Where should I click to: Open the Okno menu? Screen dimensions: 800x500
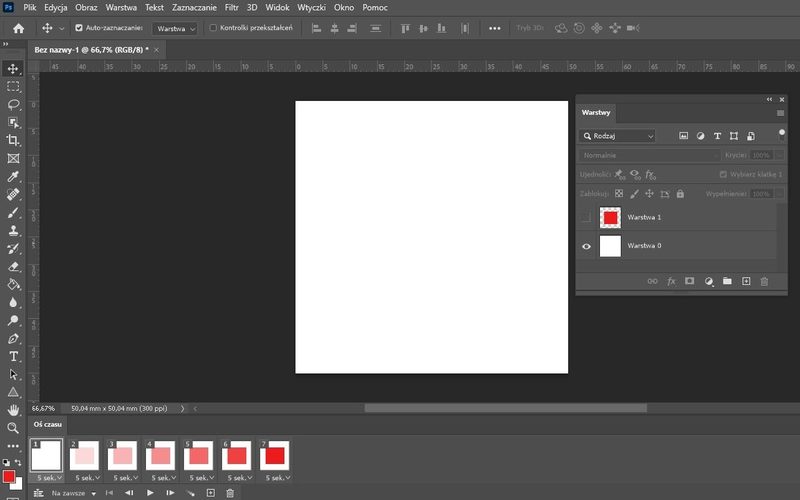344,8
